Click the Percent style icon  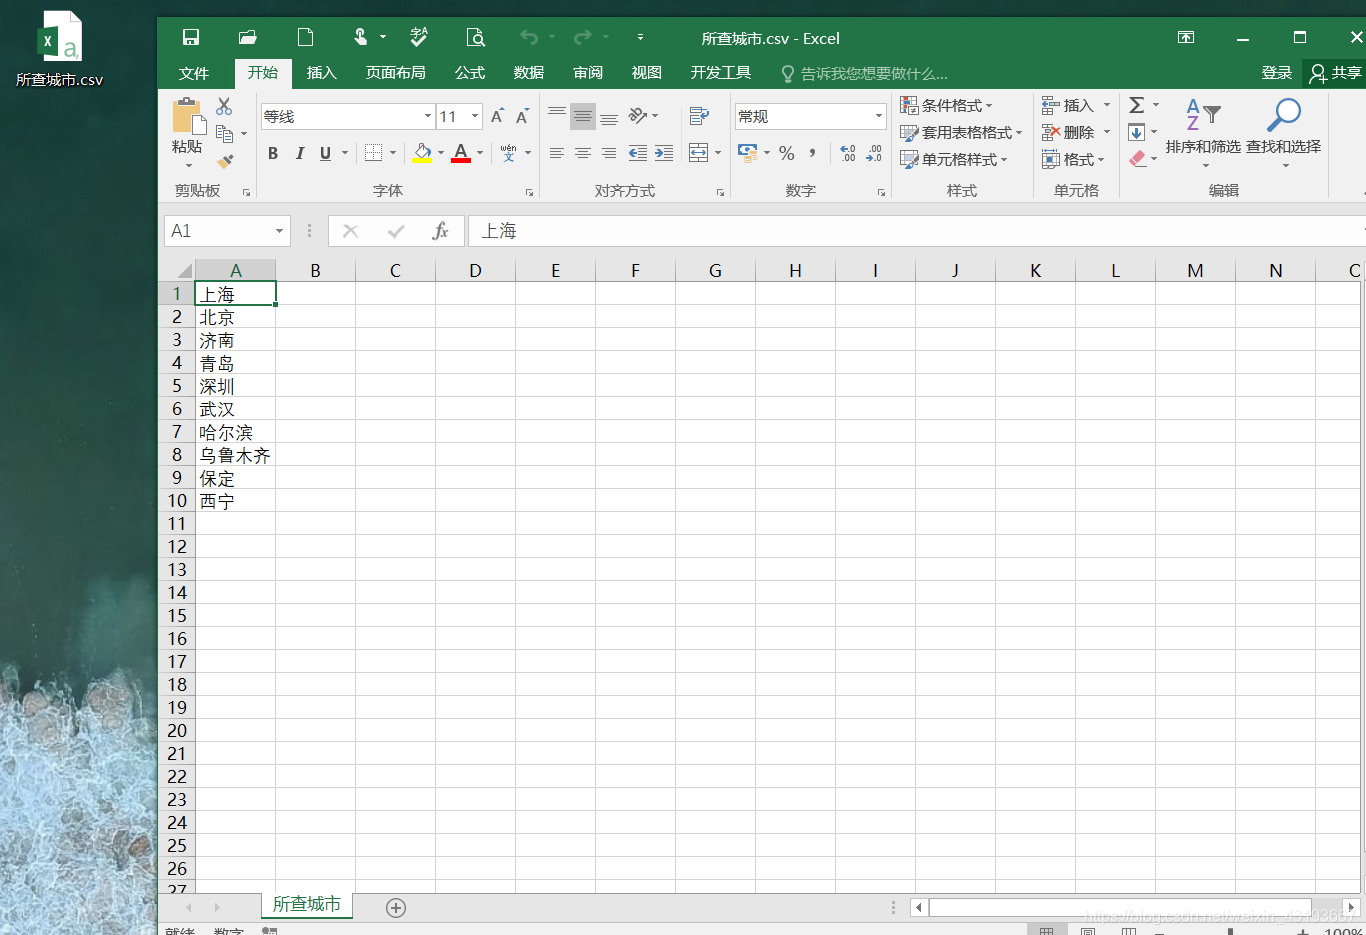[787, 153]
